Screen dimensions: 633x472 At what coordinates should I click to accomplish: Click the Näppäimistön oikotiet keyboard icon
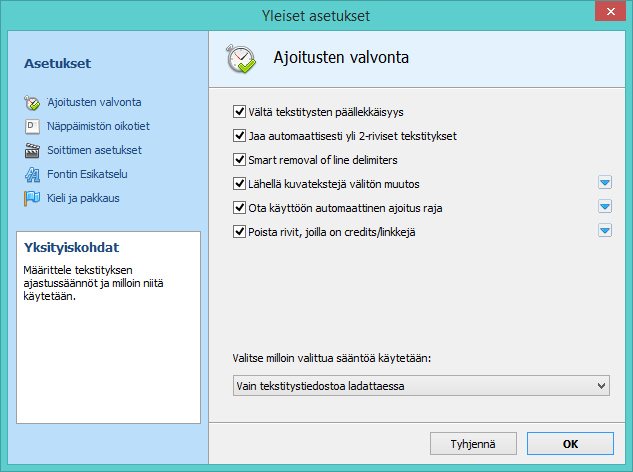pyautogui.click(x=31, y=126)
